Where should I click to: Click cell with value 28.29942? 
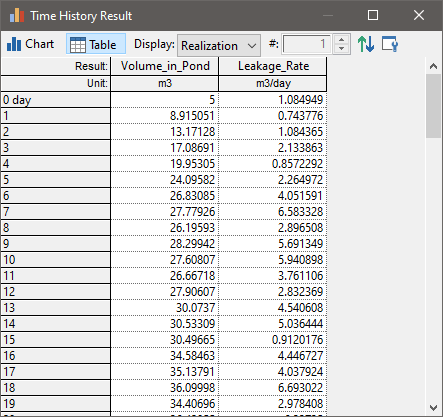[165, 244]
